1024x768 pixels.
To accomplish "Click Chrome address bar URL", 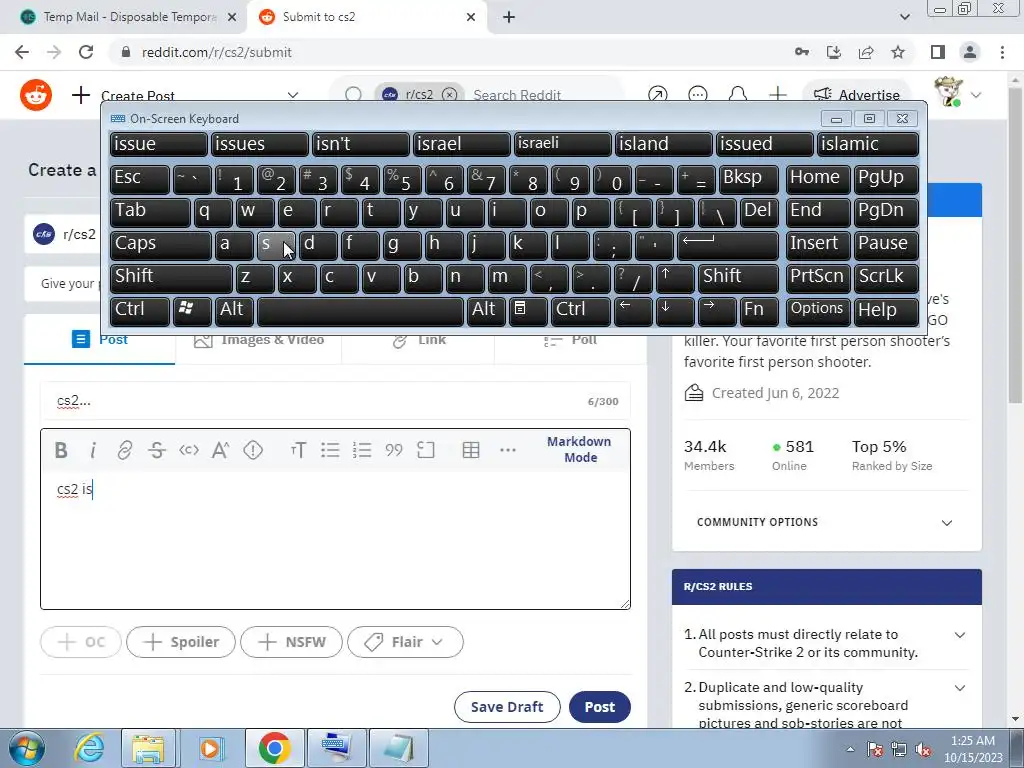I will (217, 52).
